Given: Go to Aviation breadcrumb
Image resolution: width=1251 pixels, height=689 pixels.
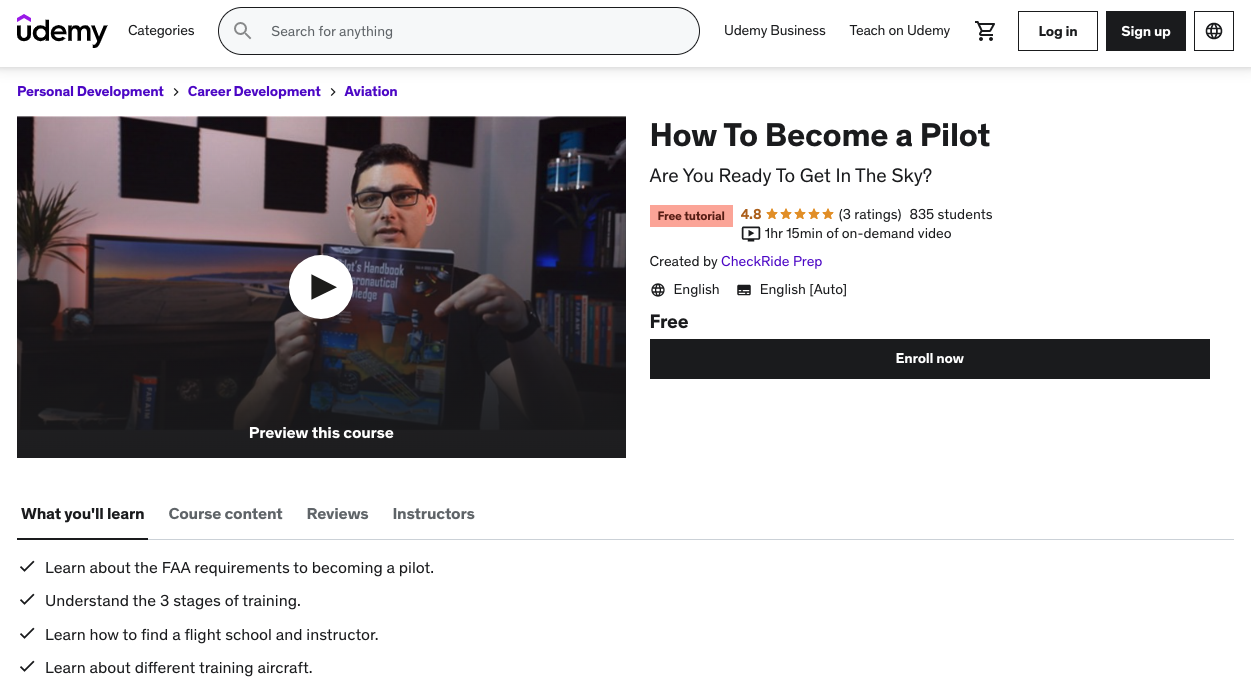Looking at the screenshot, I should point(371,91).
